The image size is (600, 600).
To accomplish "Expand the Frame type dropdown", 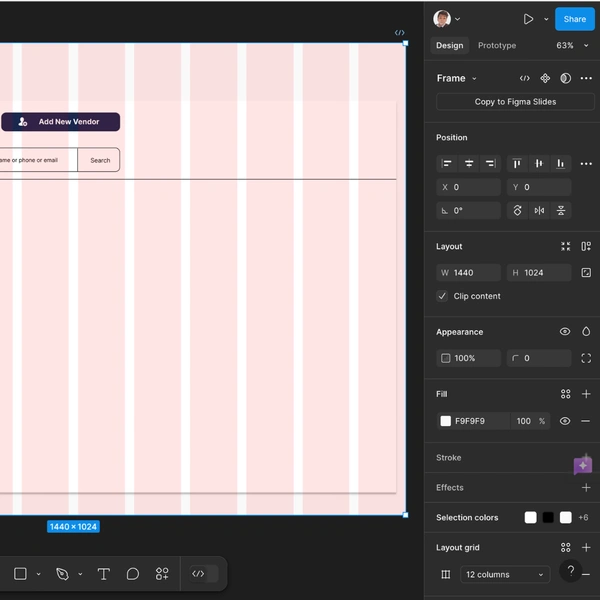I will coord(457,78).
